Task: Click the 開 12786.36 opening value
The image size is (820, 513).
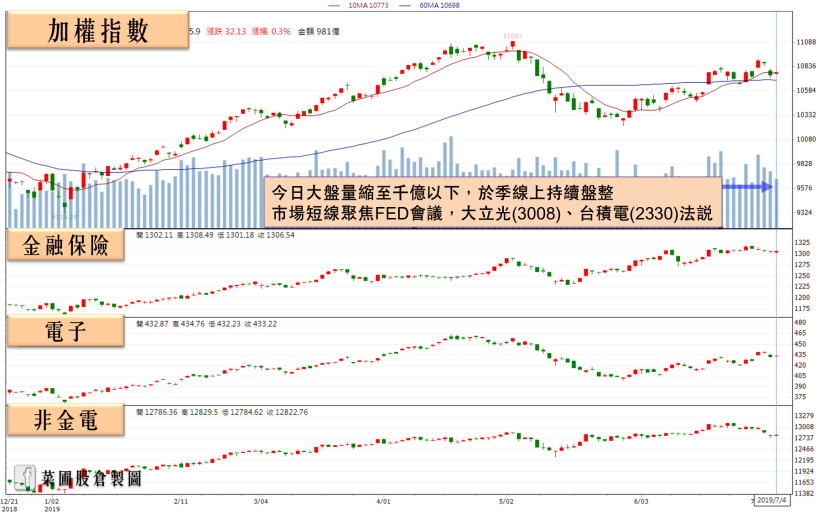Action: [x=157, y=412]
